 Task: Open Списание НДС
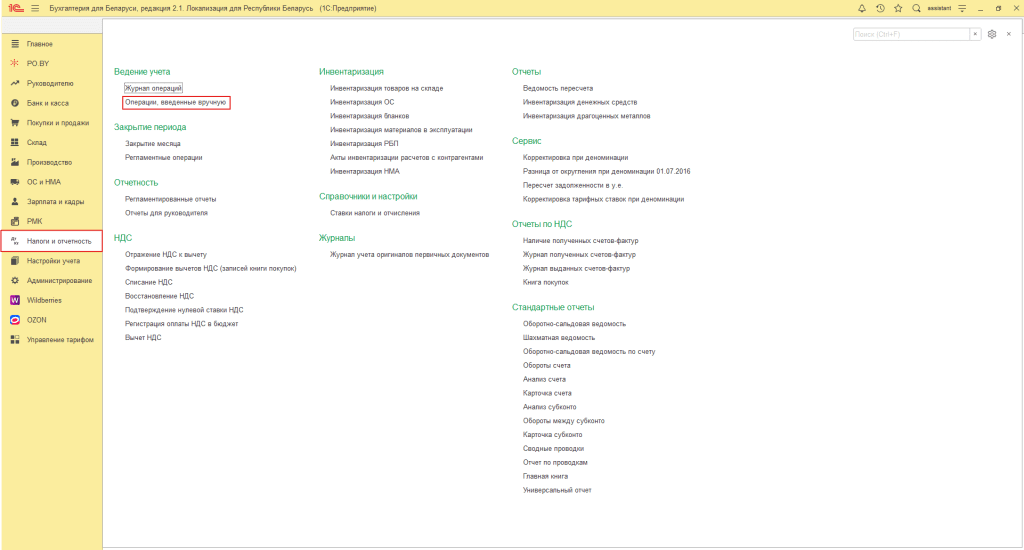click(148, 282)
